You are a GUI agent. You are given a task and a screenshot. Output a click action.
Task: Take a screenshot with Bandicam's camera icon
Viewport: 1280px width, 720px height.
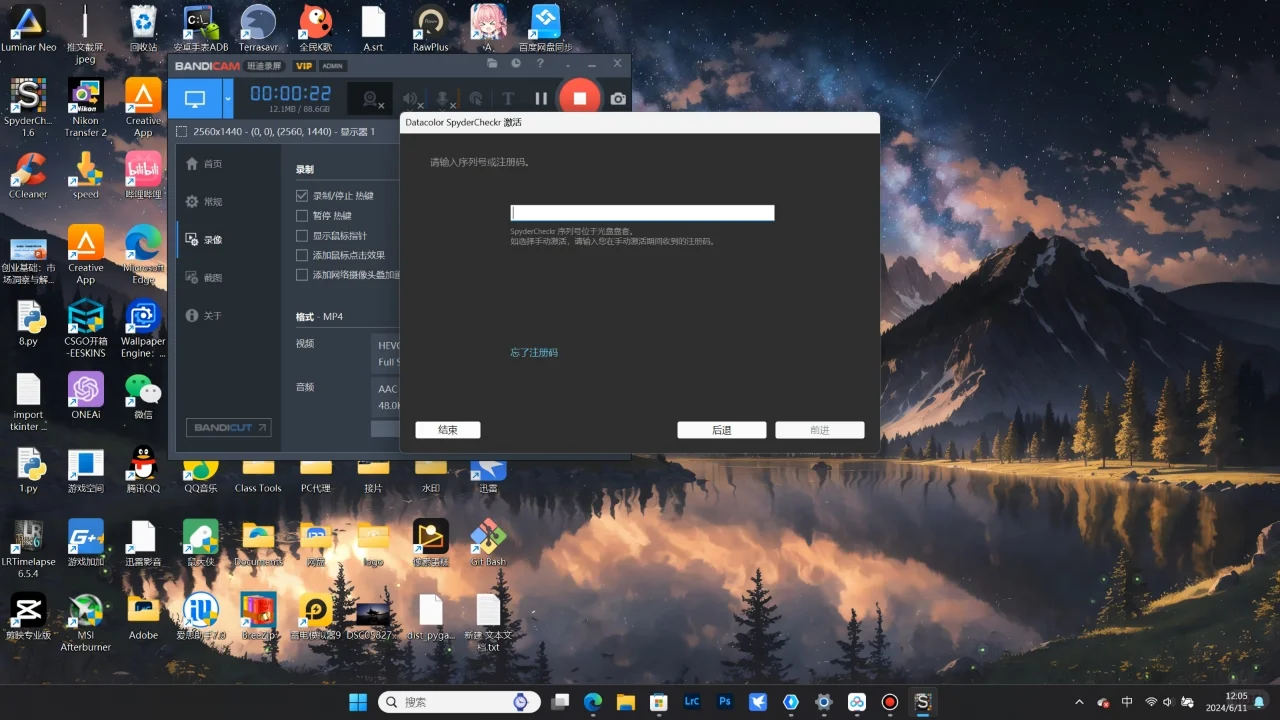point(618,99)
